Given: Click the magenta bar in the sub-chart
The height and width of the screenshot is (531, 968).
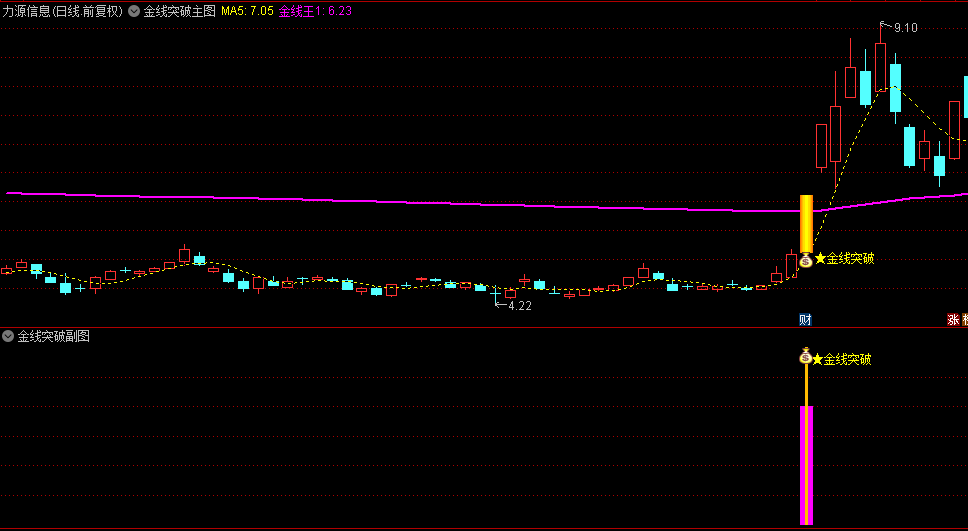Looking at the screenshot, I should (x=806, y=465).
